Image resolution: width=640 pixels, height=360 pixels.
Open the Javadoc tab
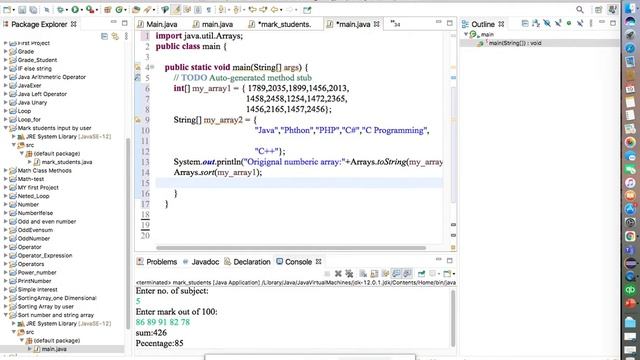click(x=201, y=262)
